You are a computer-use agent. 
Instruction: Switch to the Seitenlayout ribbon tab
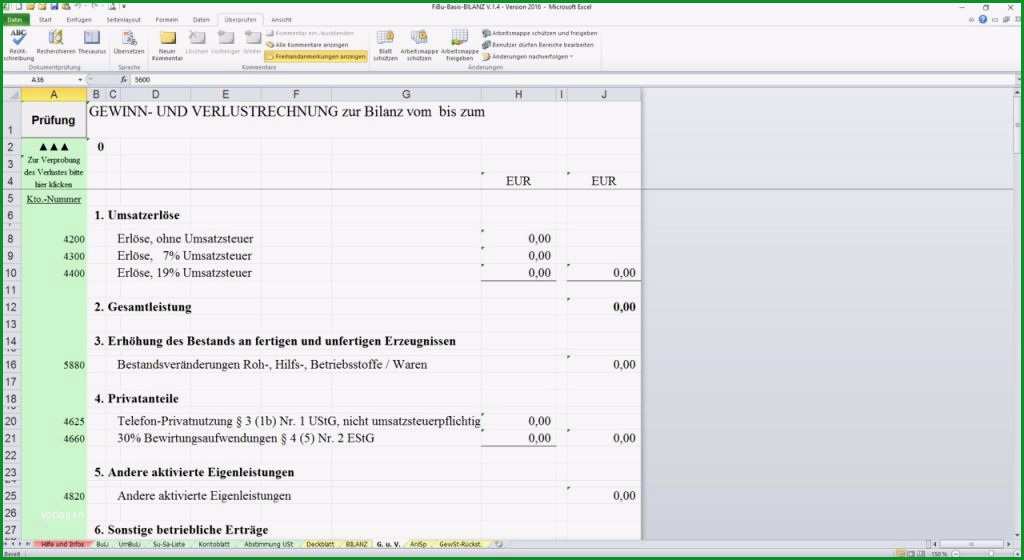(123, 20)
